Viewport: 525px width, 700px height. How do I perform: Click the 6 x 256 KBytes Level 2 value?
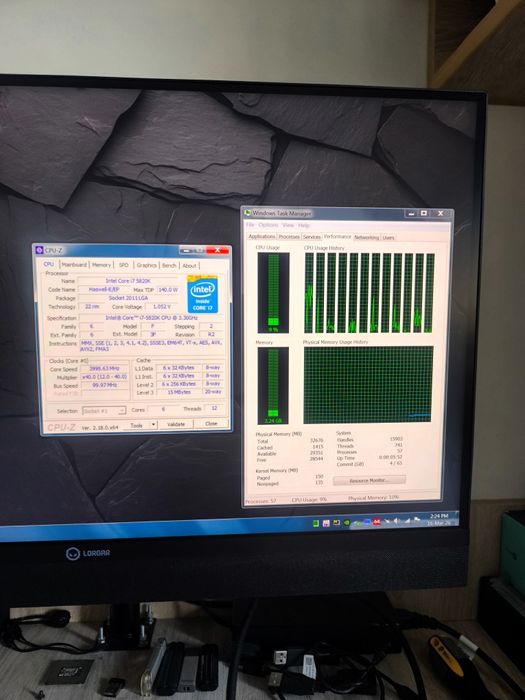[x=179, y=384]
